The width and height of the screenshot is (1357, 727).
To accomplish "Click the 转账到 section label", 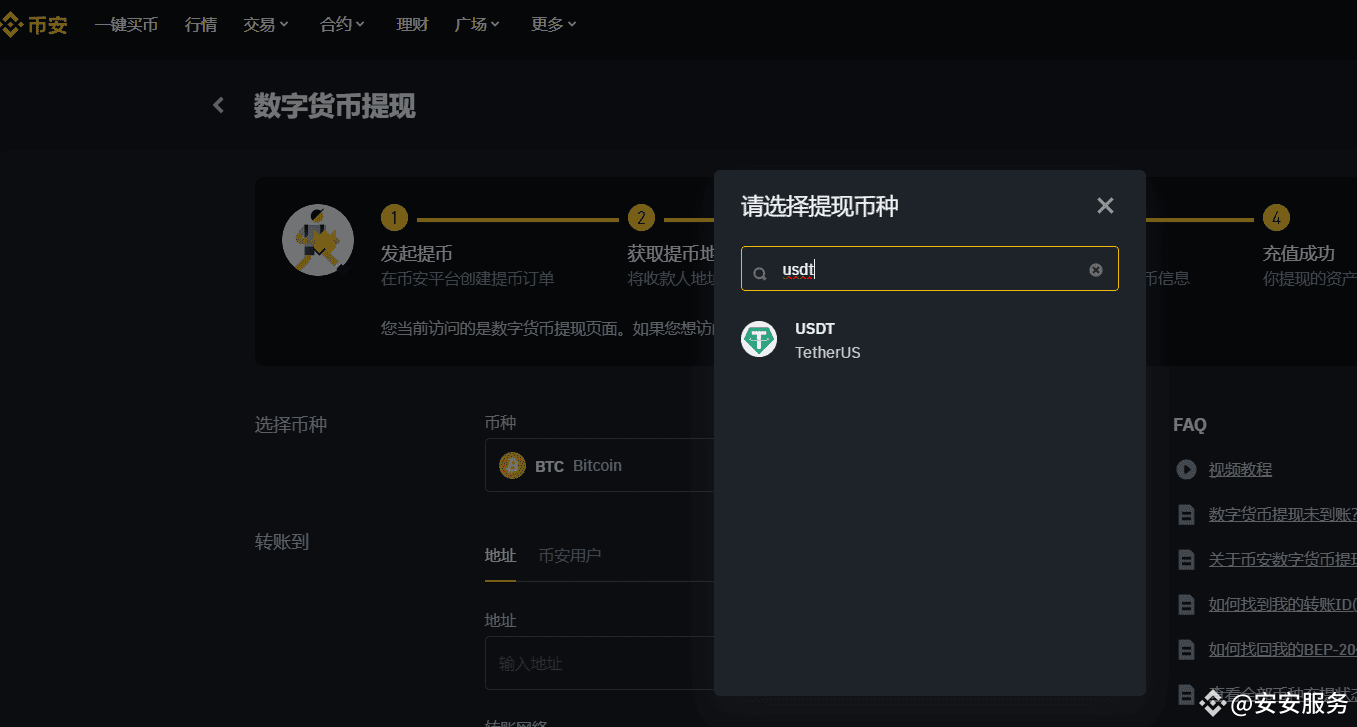I will point(282,542).
